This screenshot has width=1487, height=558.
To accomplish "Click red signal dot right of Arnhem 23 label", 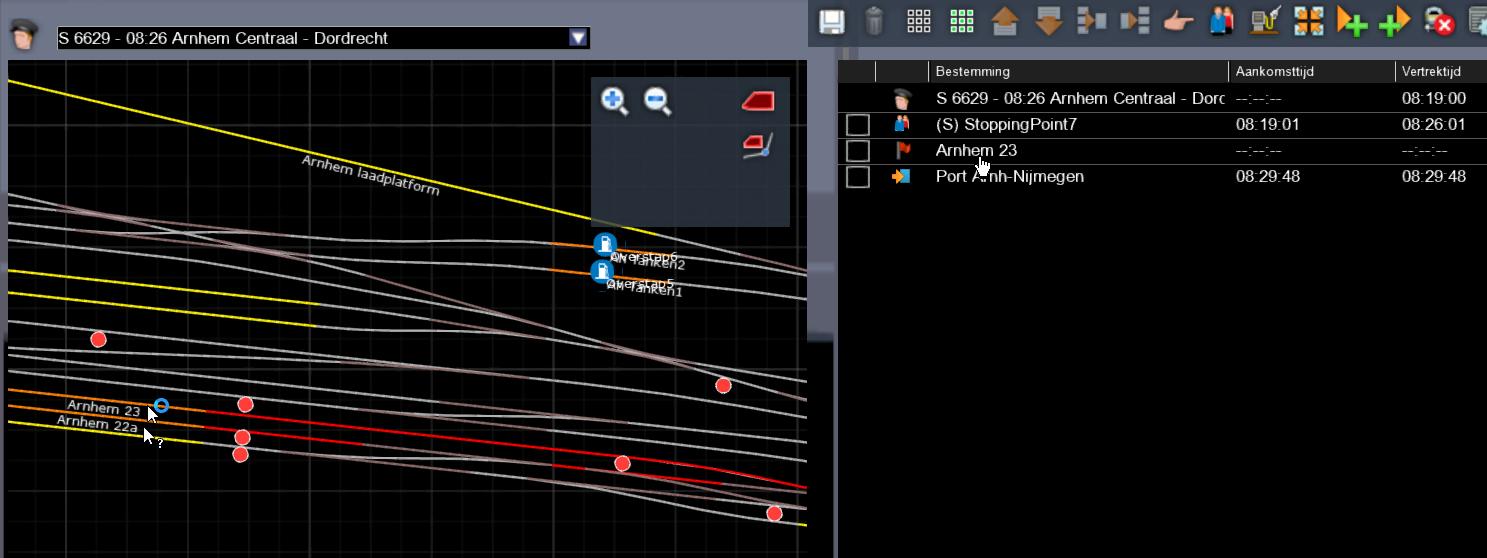I will [x=245, y=405].
